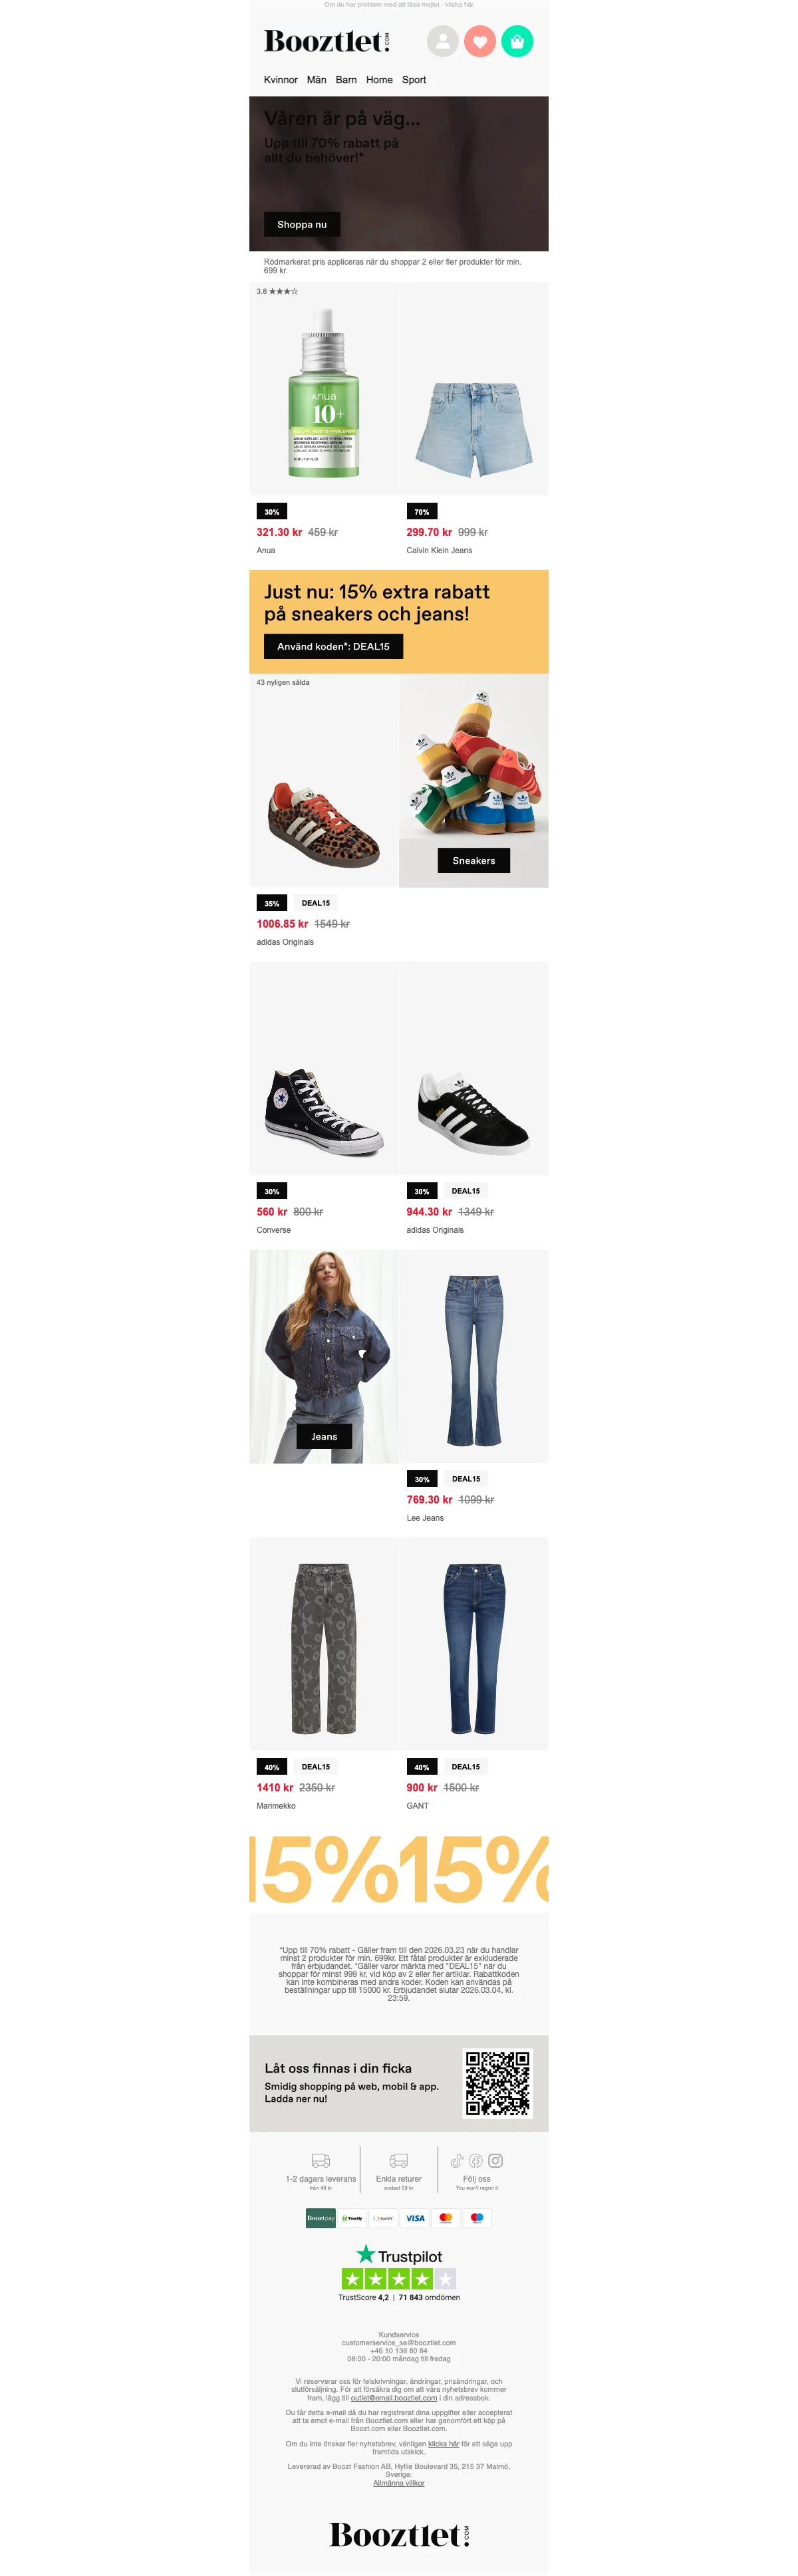
Task: Click the klicka här unsubscribe link
Action: pos(443,2443)
